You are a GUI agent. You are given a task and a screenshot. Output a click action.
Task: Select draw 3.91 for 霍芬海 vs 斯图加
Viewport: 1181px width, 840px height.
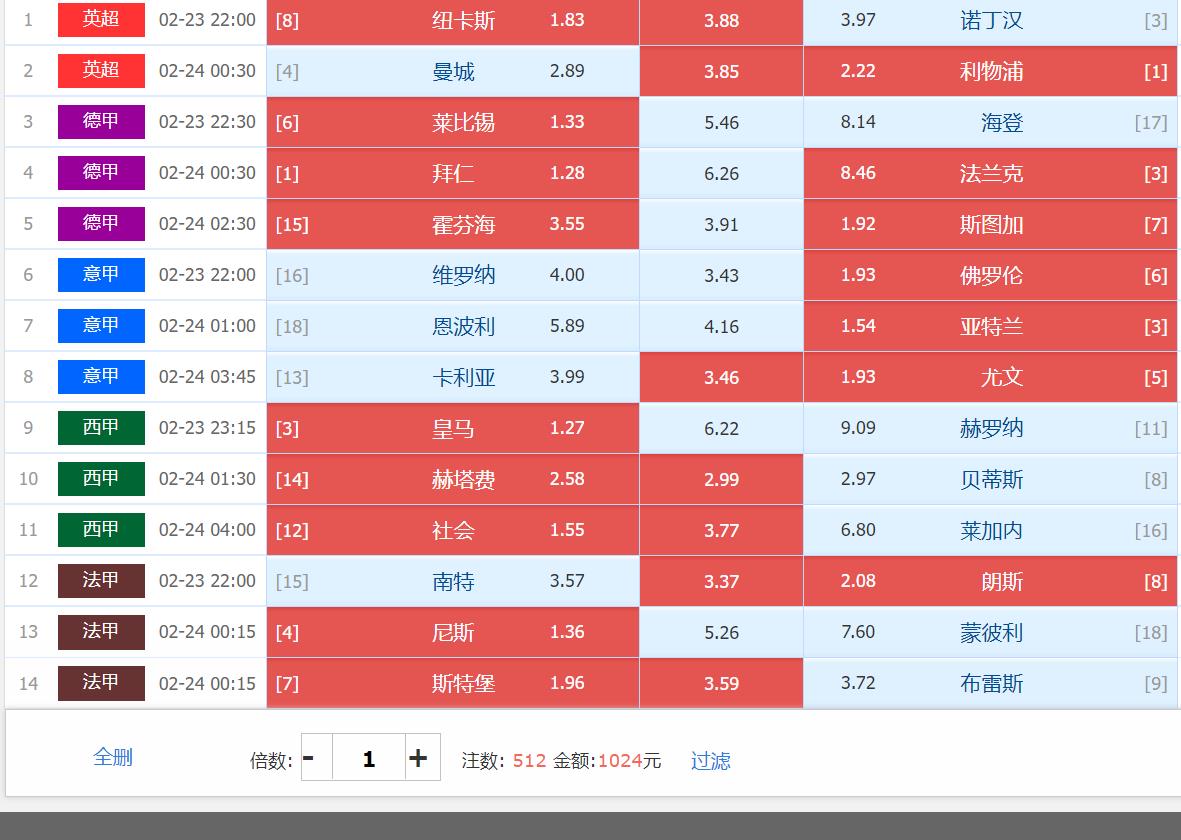pos(722,224)
